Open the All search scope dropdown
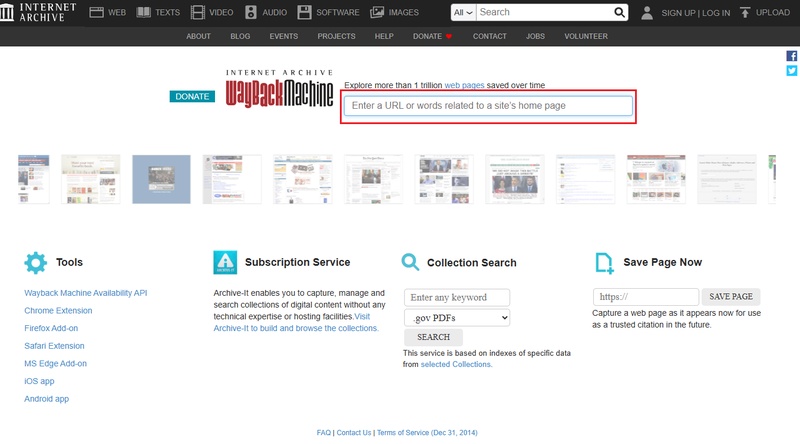 463,12
